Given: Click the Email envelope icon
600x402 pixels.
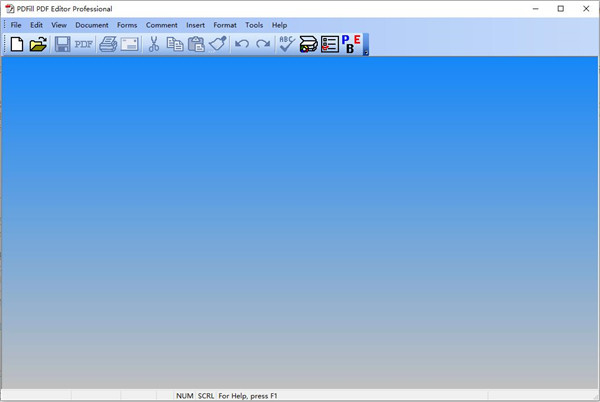Looking at the screenshot, I should coord(129,44).
